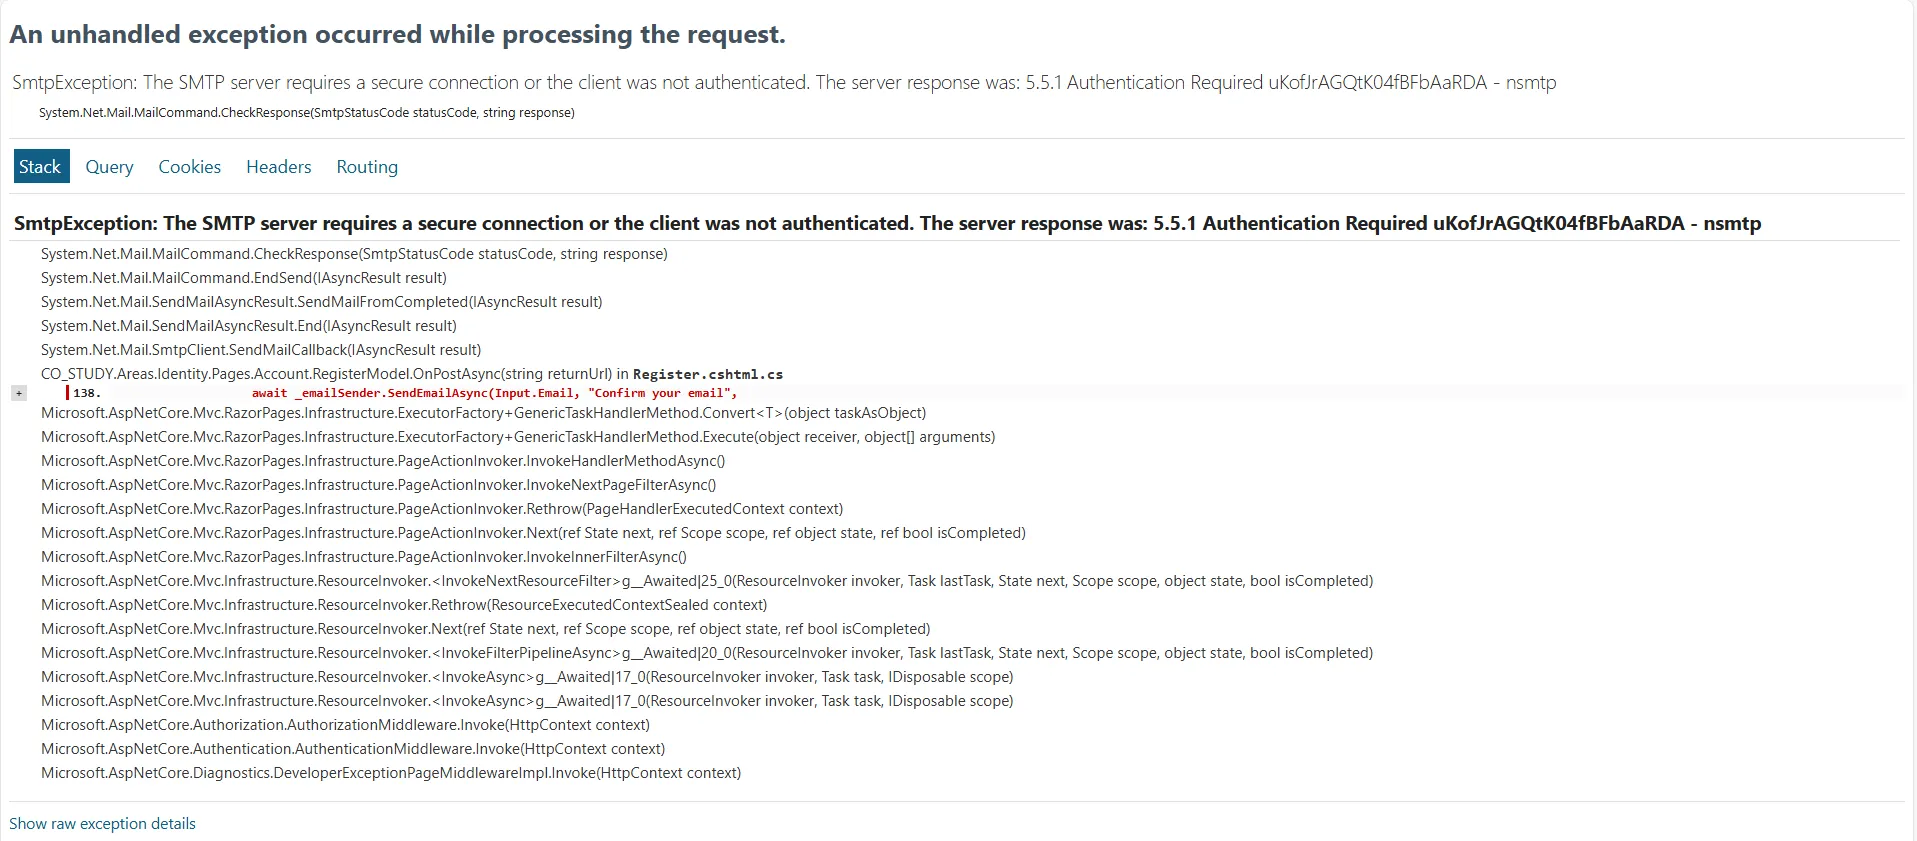Switch to the Routing tab

(x=367, y=167)
